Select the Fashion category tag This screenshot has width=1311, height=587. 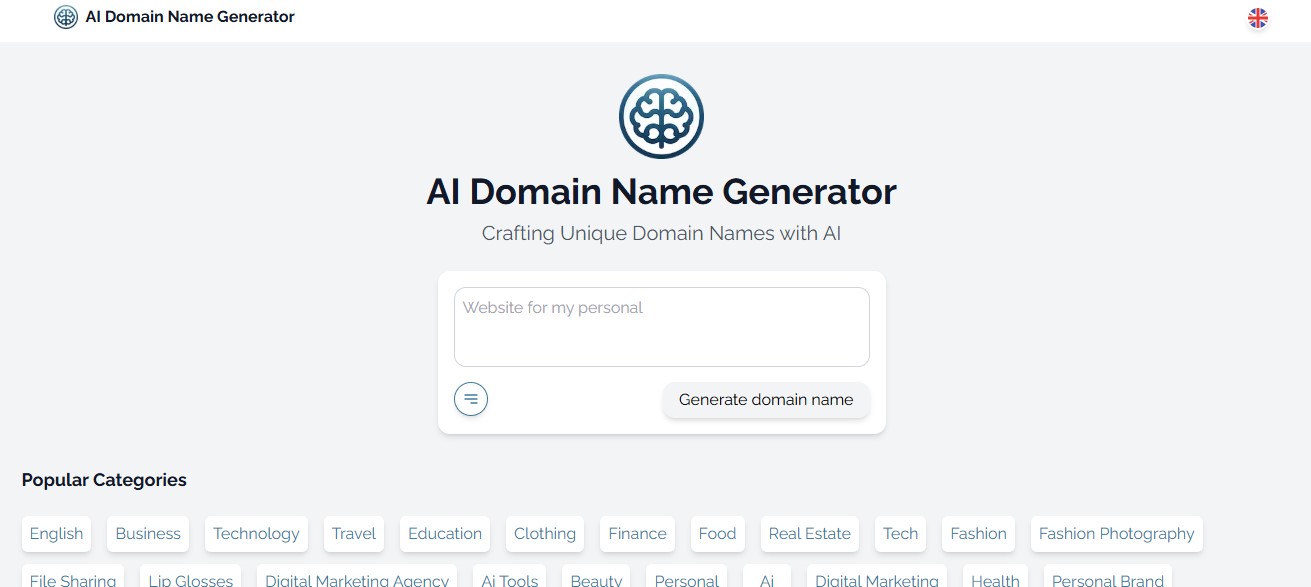978,534
